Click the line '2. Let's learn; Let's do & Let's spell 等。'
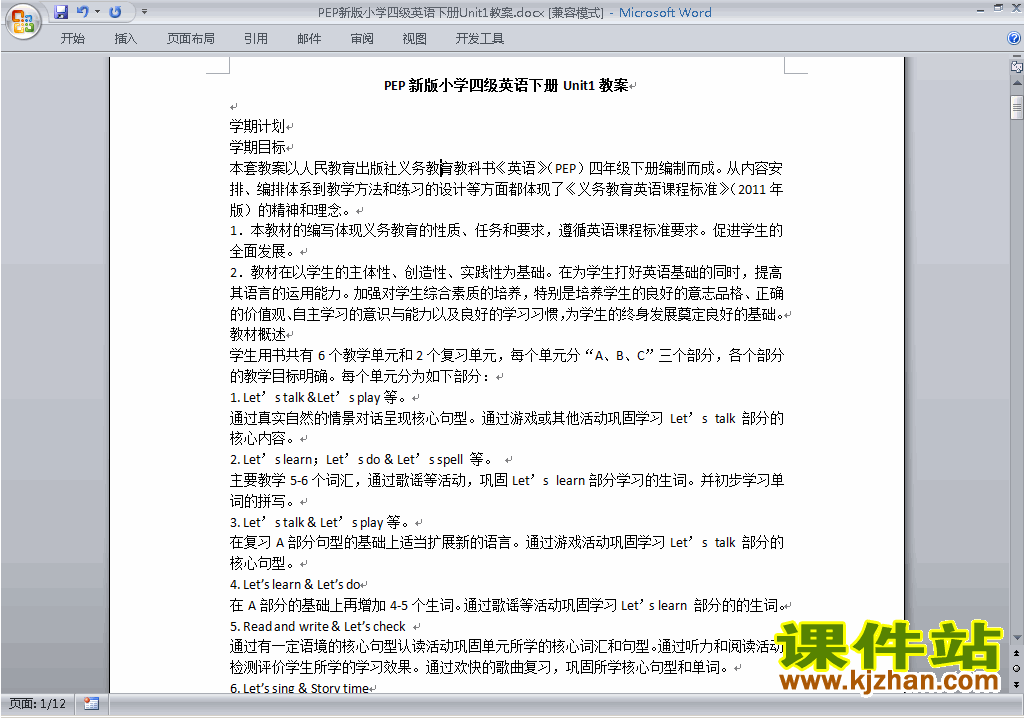Viewport: 1024px width, 718px height. coord(362,459)
